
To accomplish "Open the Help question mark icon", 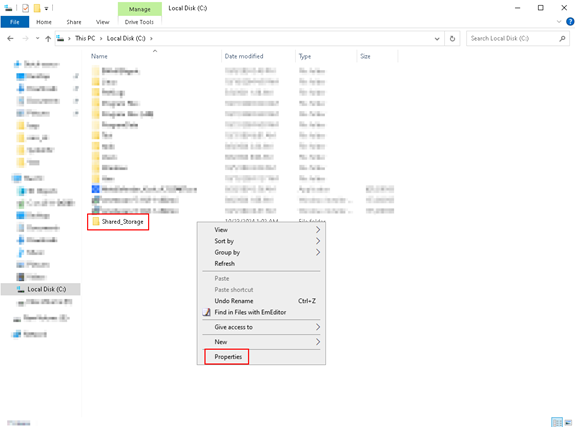I will [x=570, y=22].
